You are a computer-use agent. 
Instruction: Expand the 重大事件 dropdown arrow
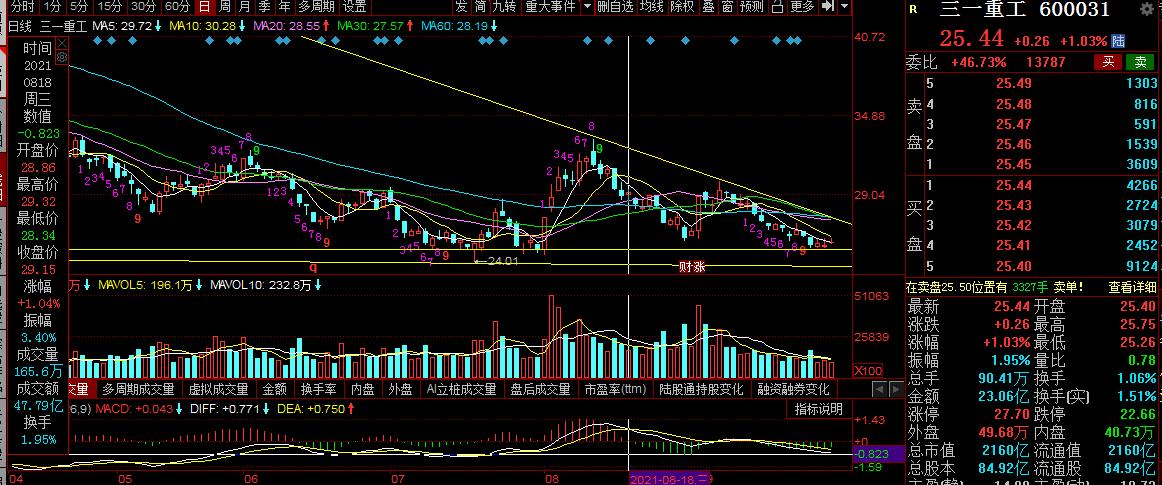coord(587,7)
